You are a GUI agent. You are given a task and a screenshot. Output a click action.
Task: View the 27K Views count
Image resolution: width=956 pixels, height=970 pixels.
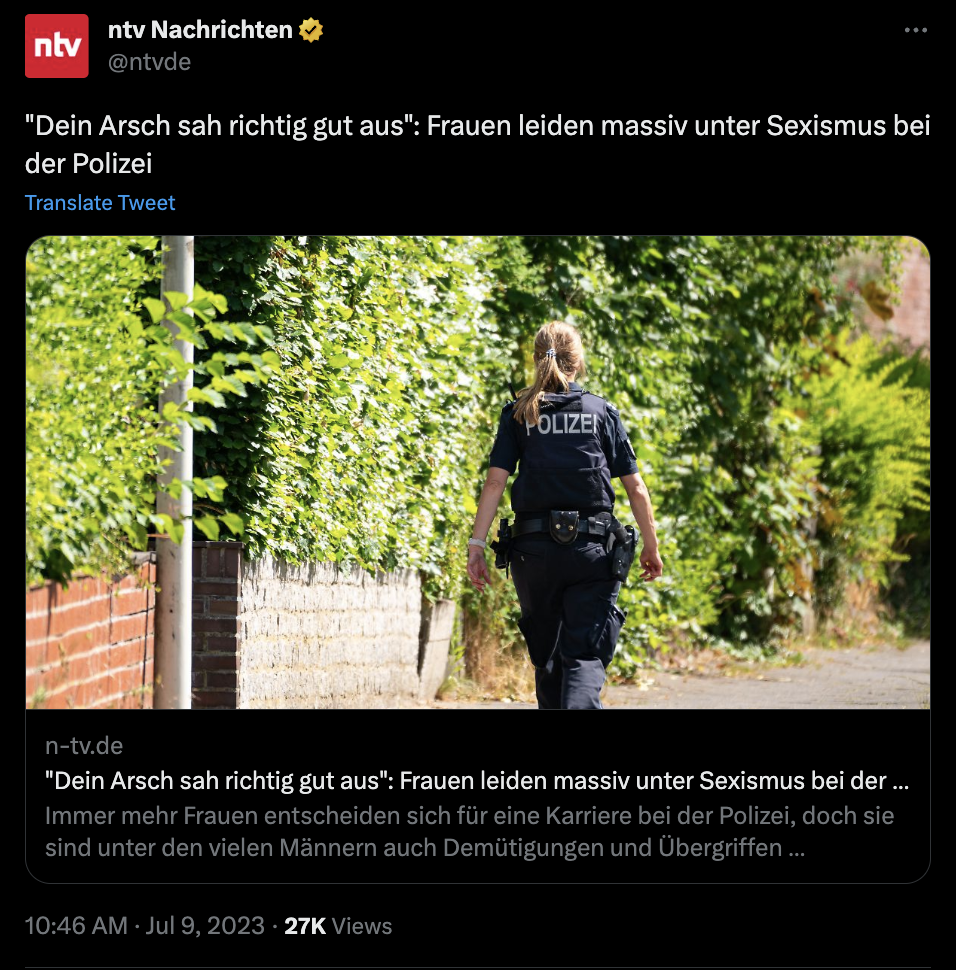pyautogui.click(x=338, y=925)
